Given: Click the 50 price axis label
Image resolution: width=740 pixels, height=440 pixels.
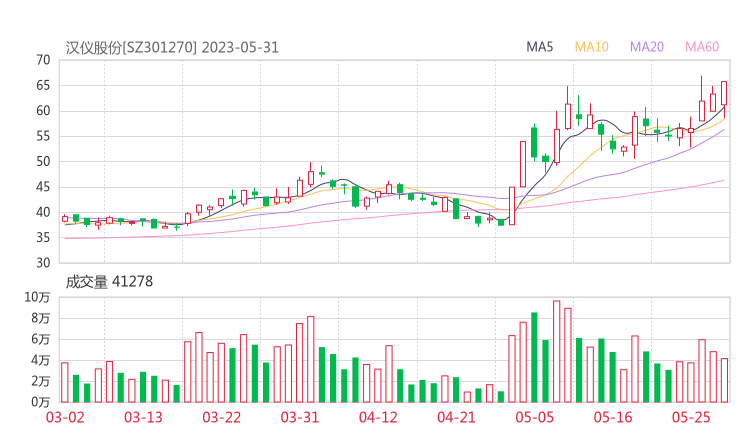Looking at the screenshot, I should pyautogui.click(x=43, y=161).
